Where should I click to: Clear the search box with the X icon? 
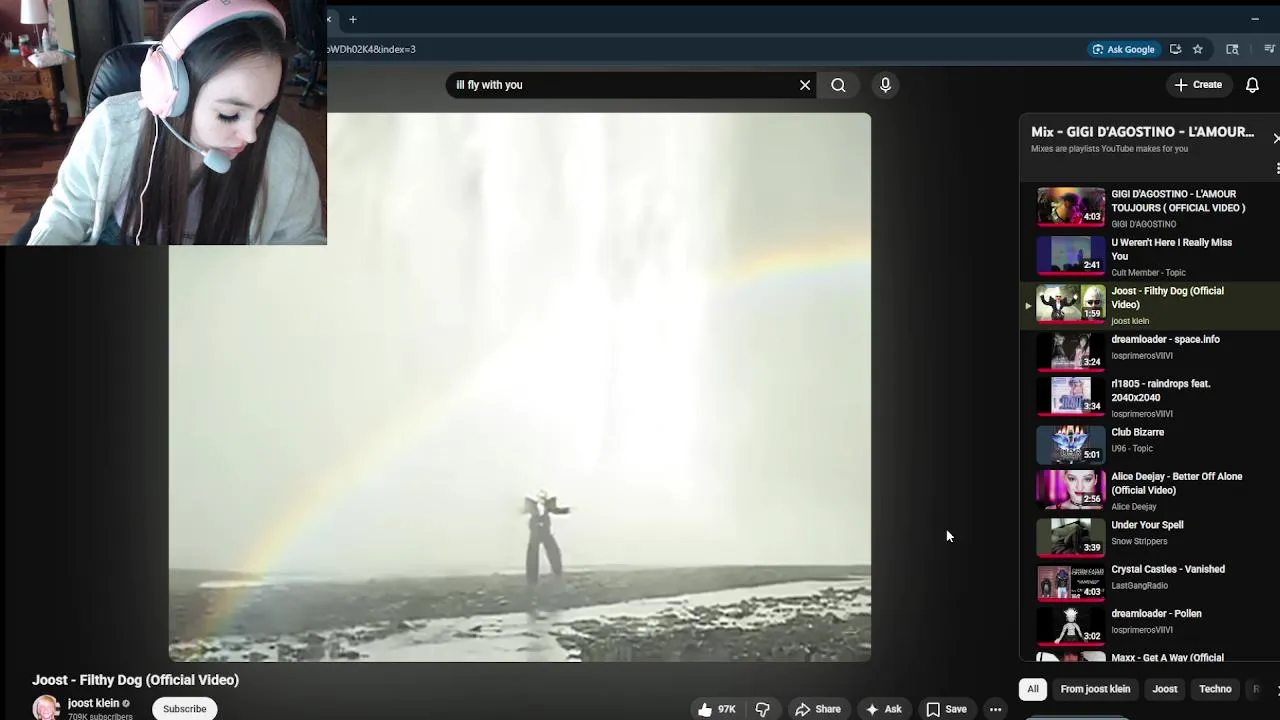click(x=805, y=85)
